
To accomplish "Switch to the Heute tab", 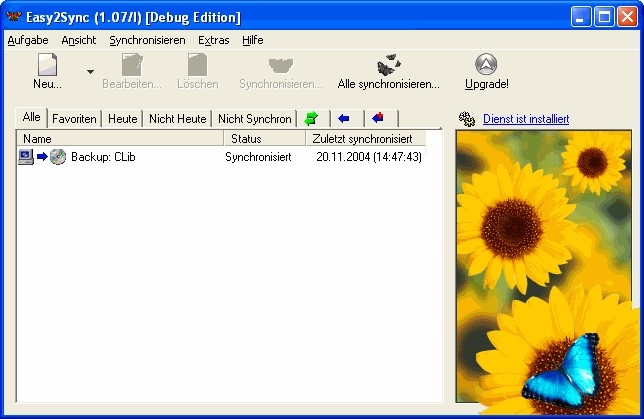I will click(x=122, y=118).
